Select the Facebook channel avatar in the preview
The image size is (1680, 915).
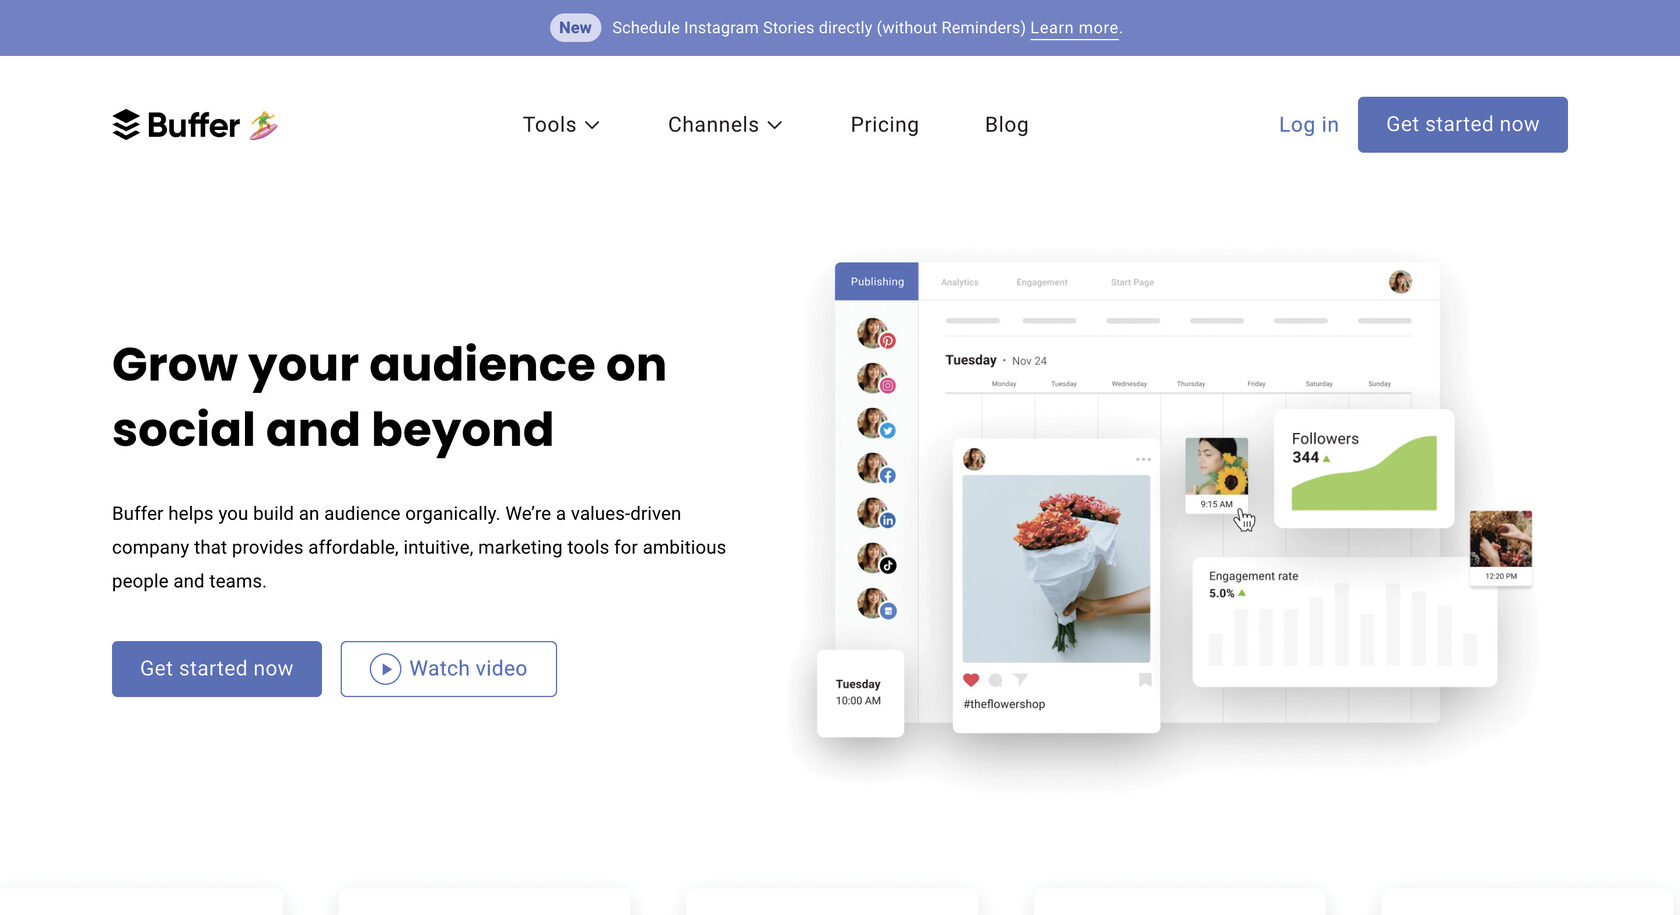[876, 469]
